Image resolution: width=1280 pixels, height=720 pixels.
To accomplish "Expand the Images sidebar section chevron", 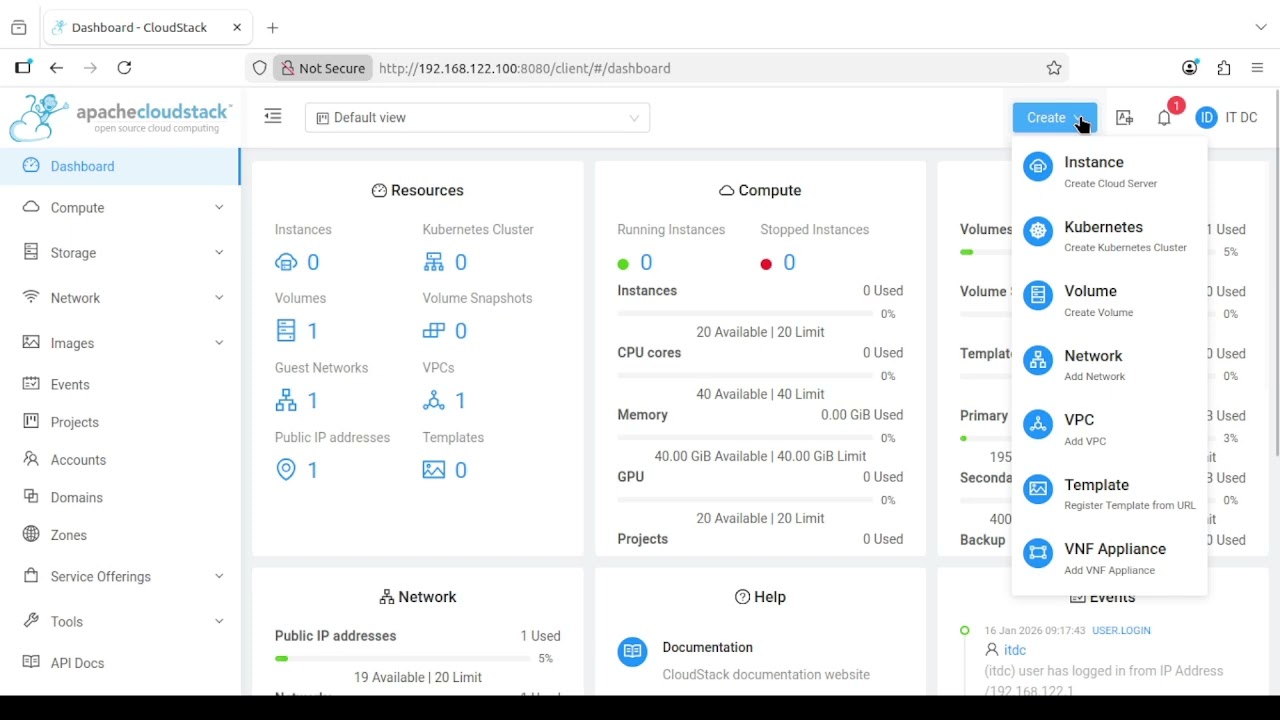I will tap(219, 342).
